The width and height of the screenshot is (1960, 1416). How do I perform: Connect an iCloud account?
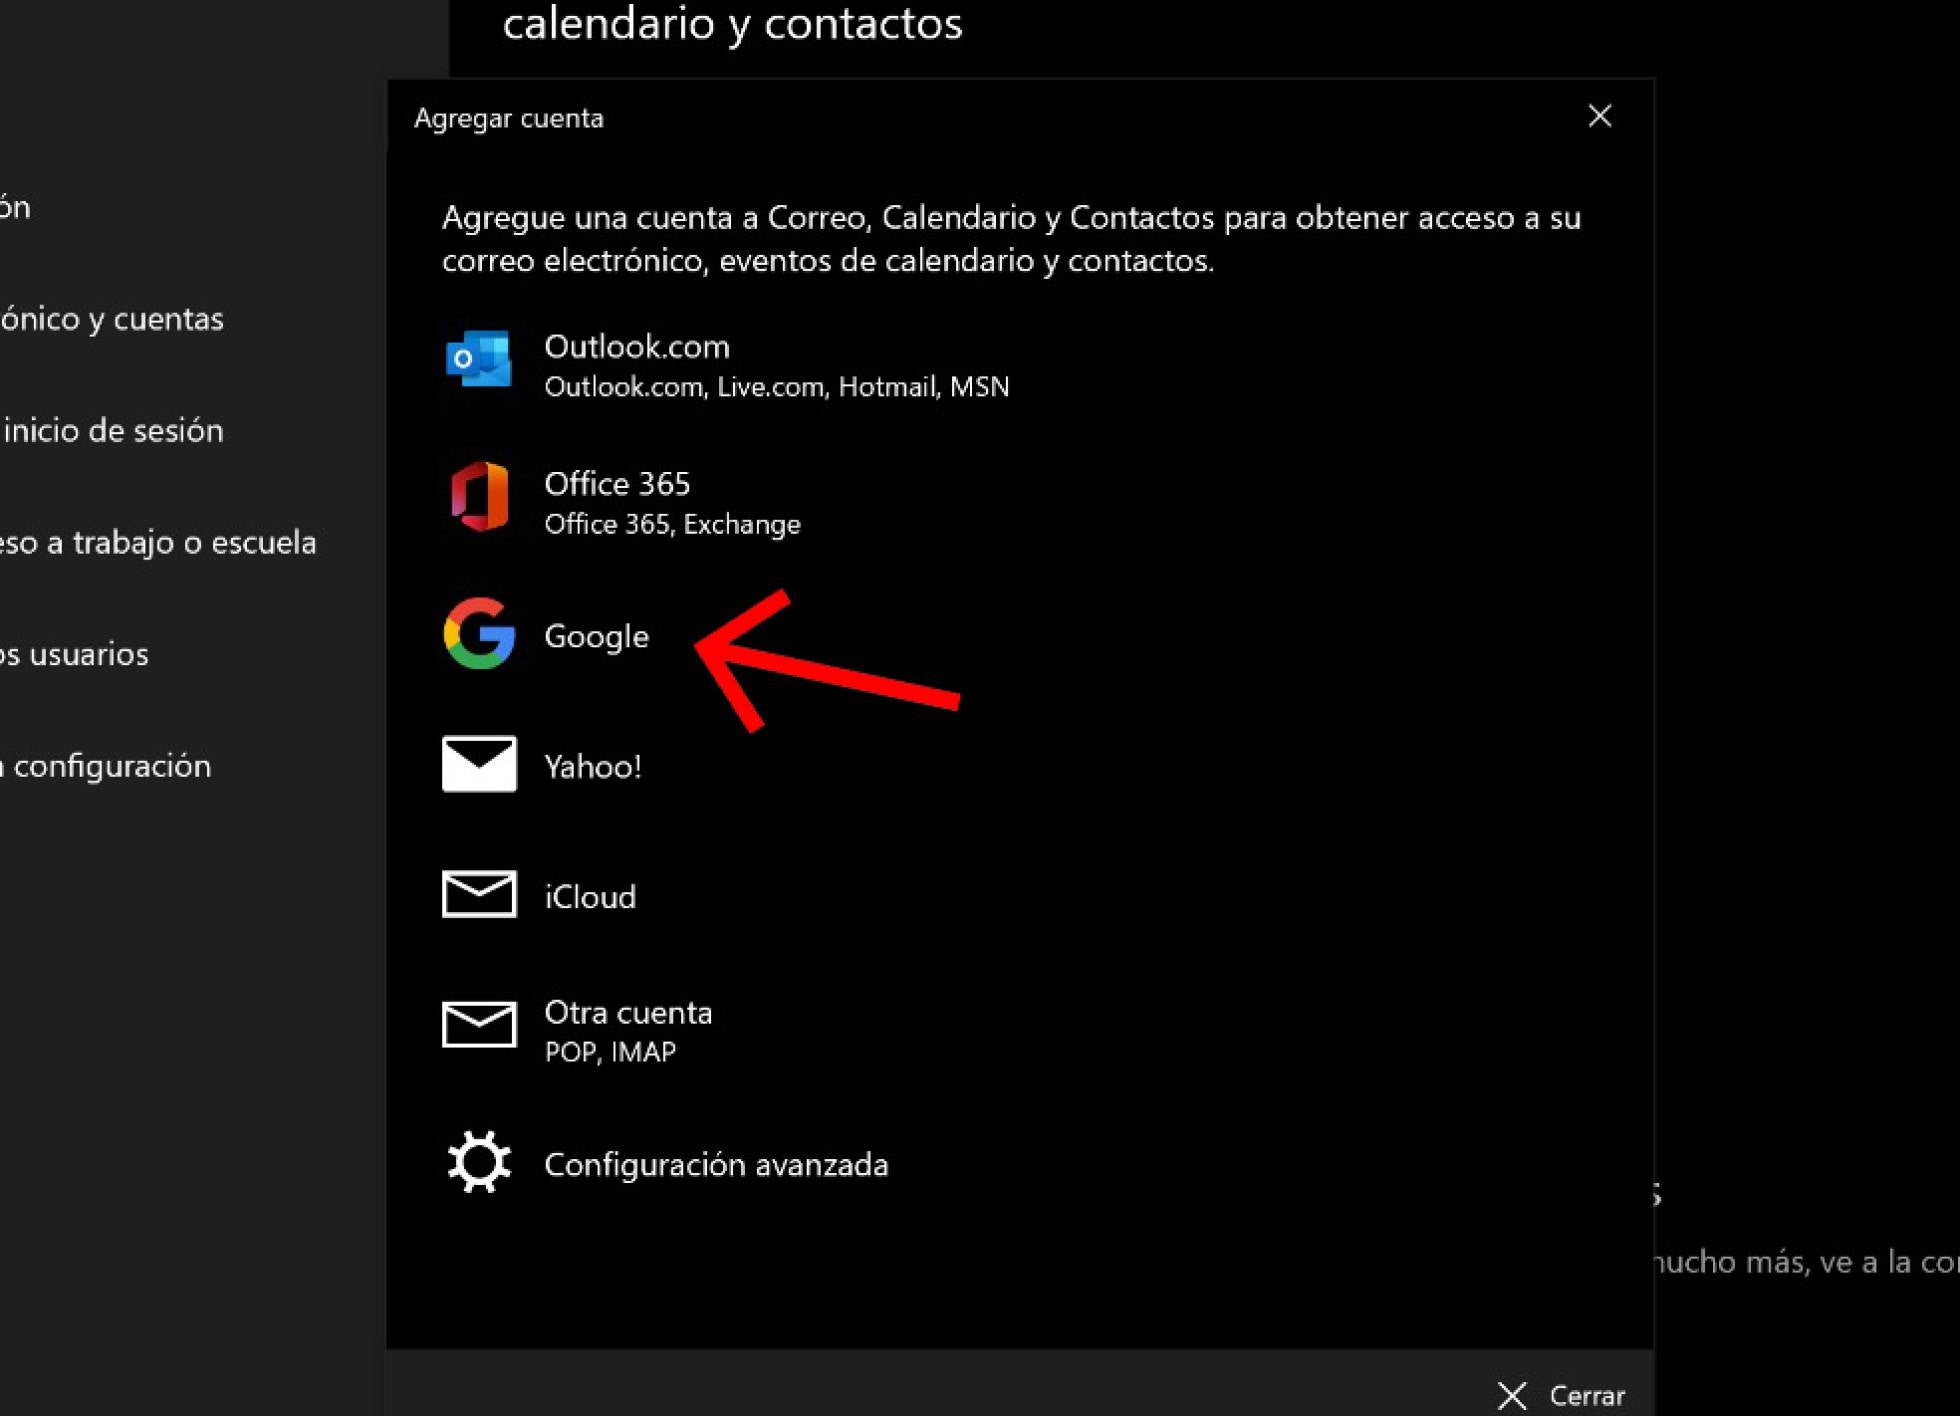click(590, 895)
